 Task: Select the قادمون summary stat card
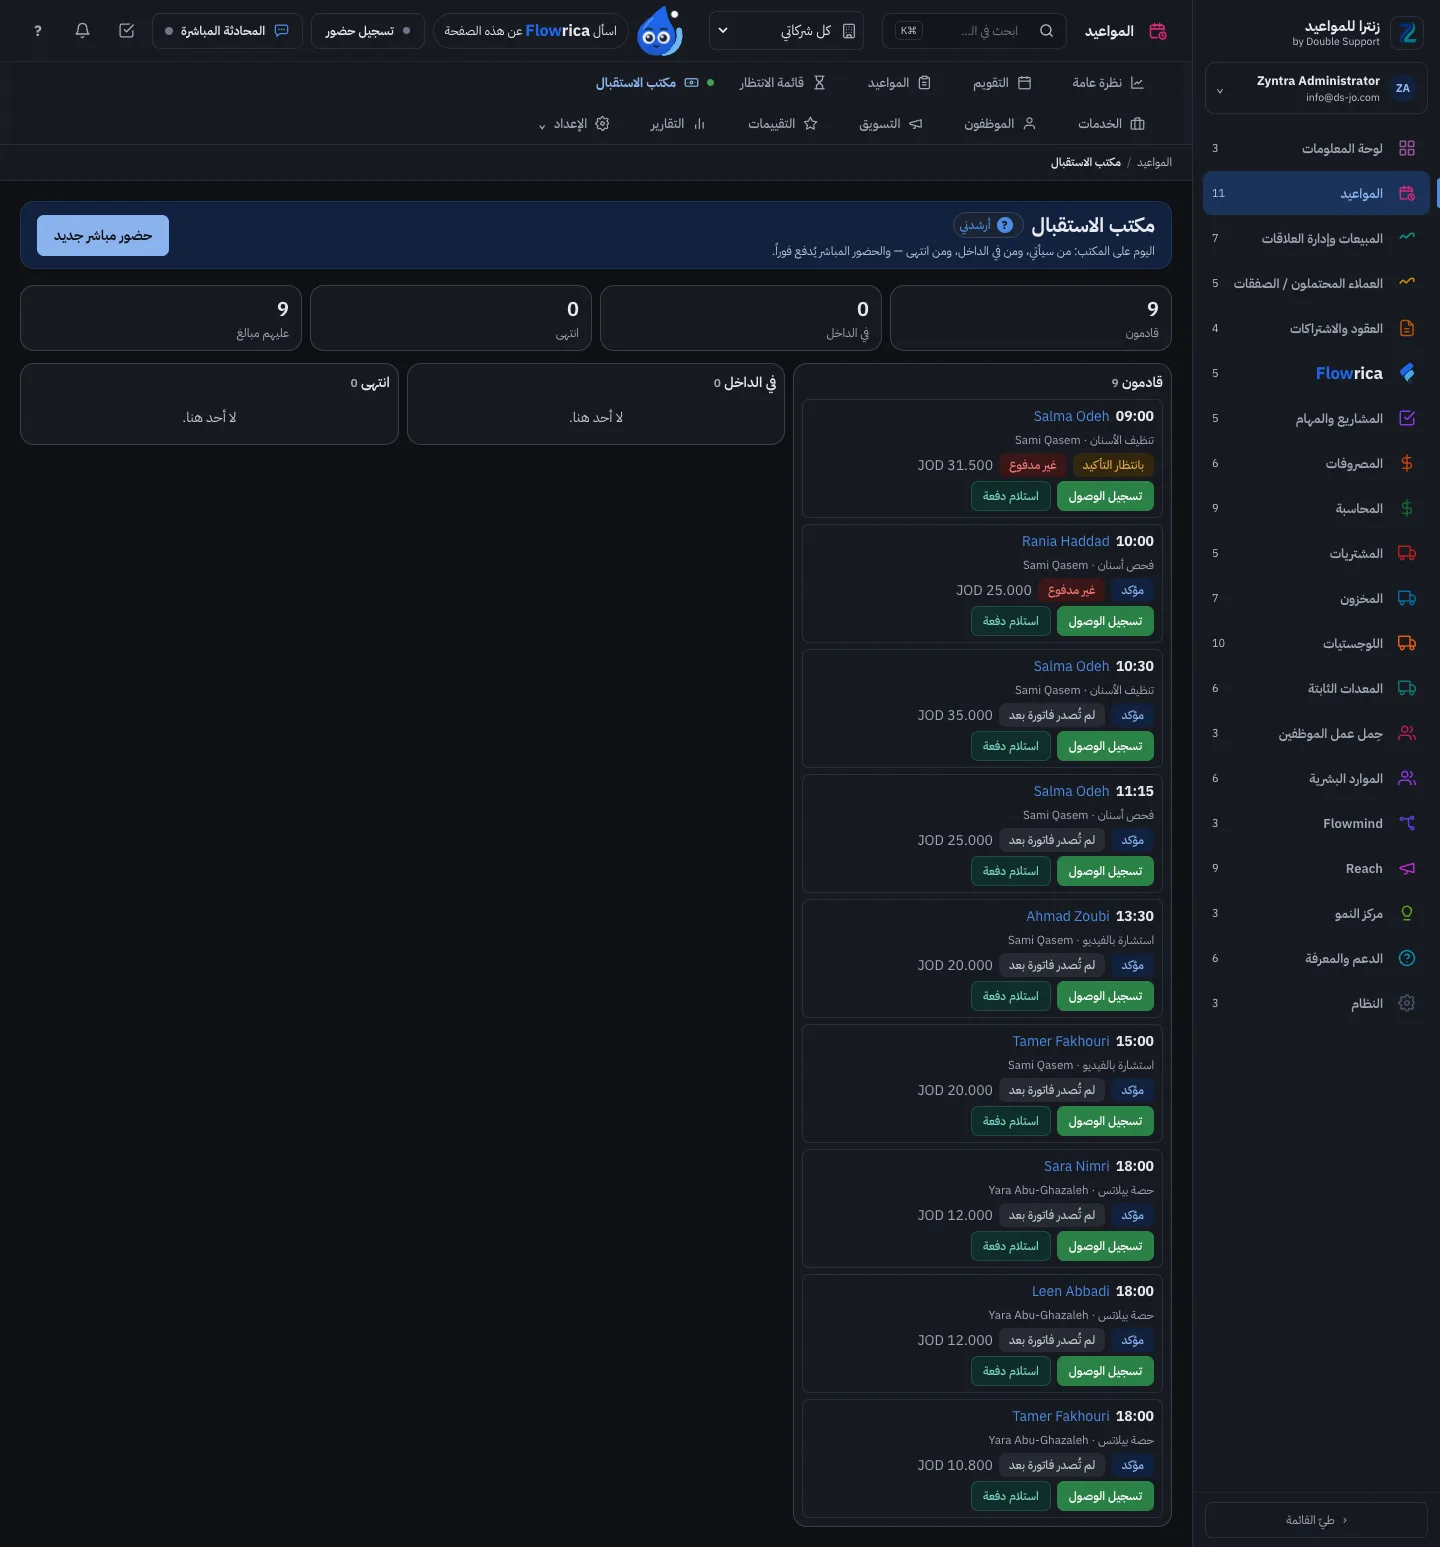tap(1030, 318)
